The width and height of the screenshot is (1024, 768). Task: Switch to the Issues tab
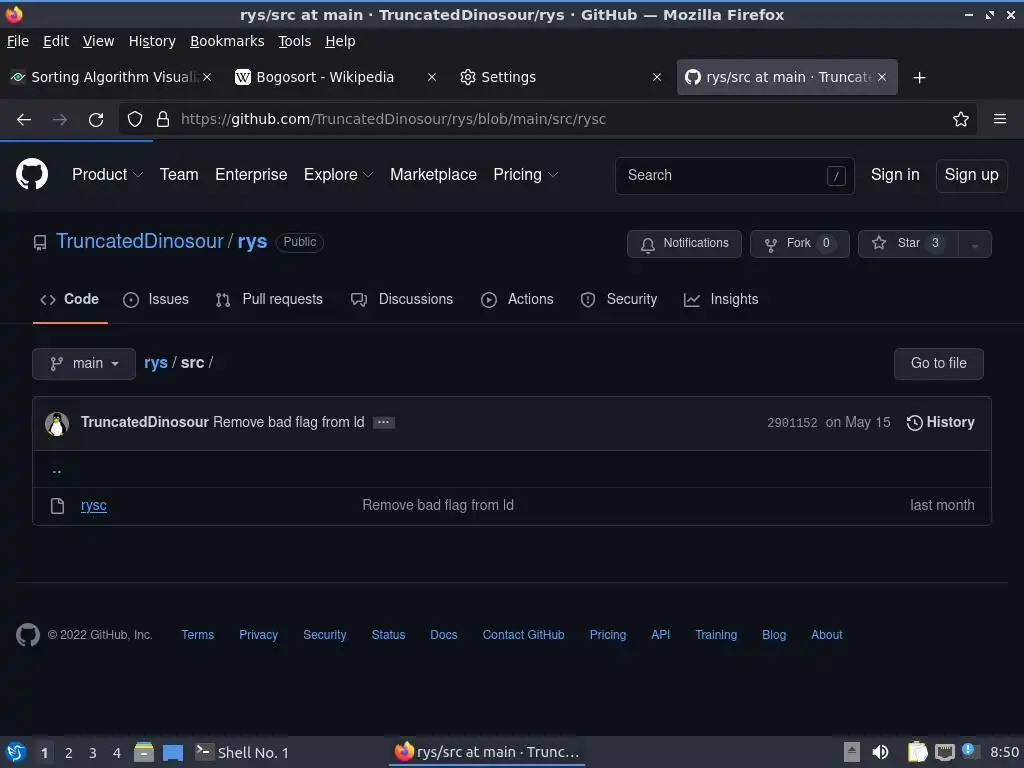(156, 299)
